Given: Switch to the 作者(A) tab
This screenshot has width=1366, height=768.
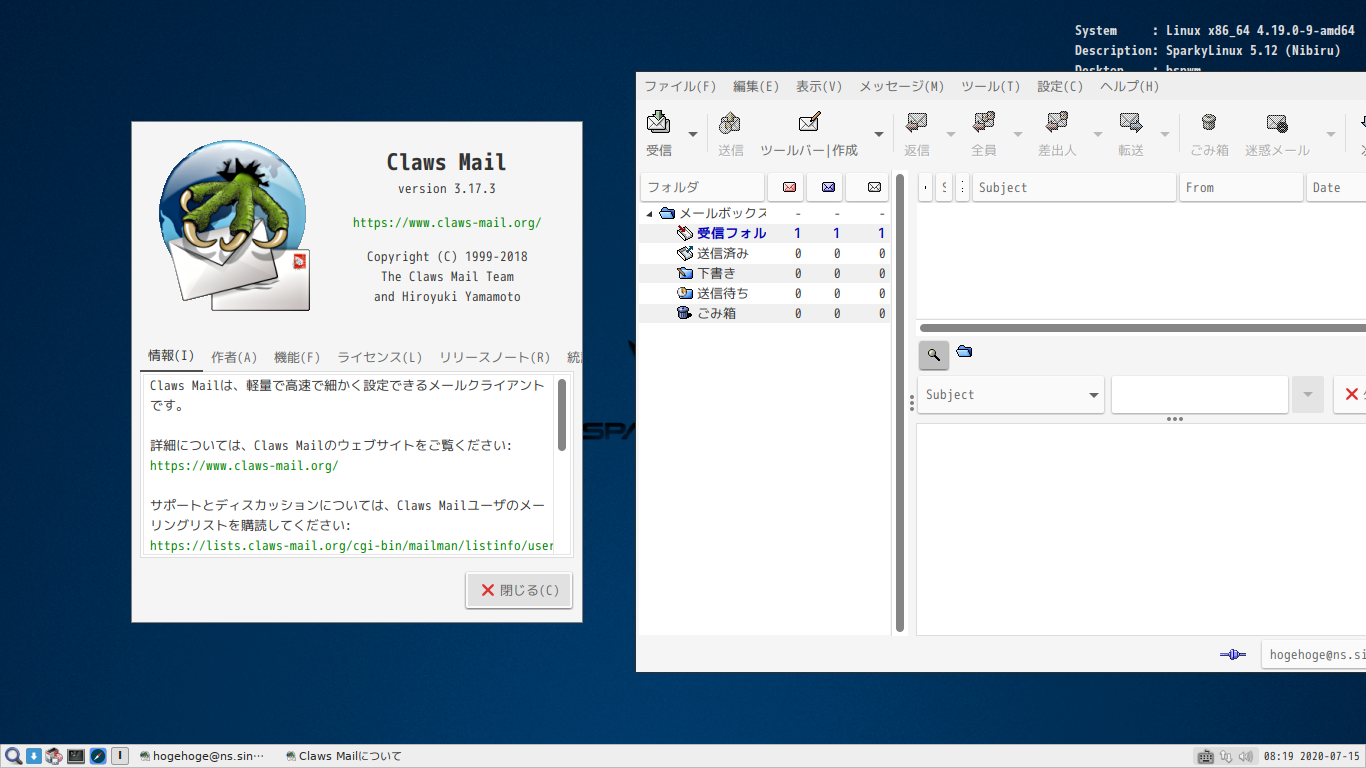Looking at the screenshot, I should point(234,357).
